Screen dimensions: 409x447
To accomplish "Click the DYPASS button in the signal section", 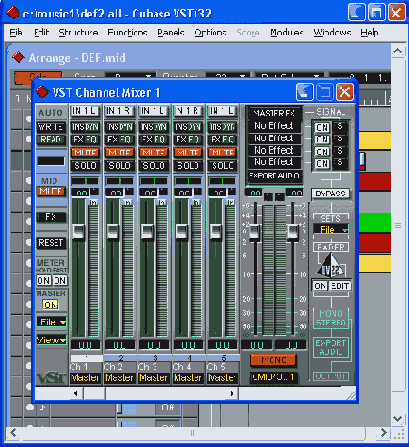I will coord(330,193).
